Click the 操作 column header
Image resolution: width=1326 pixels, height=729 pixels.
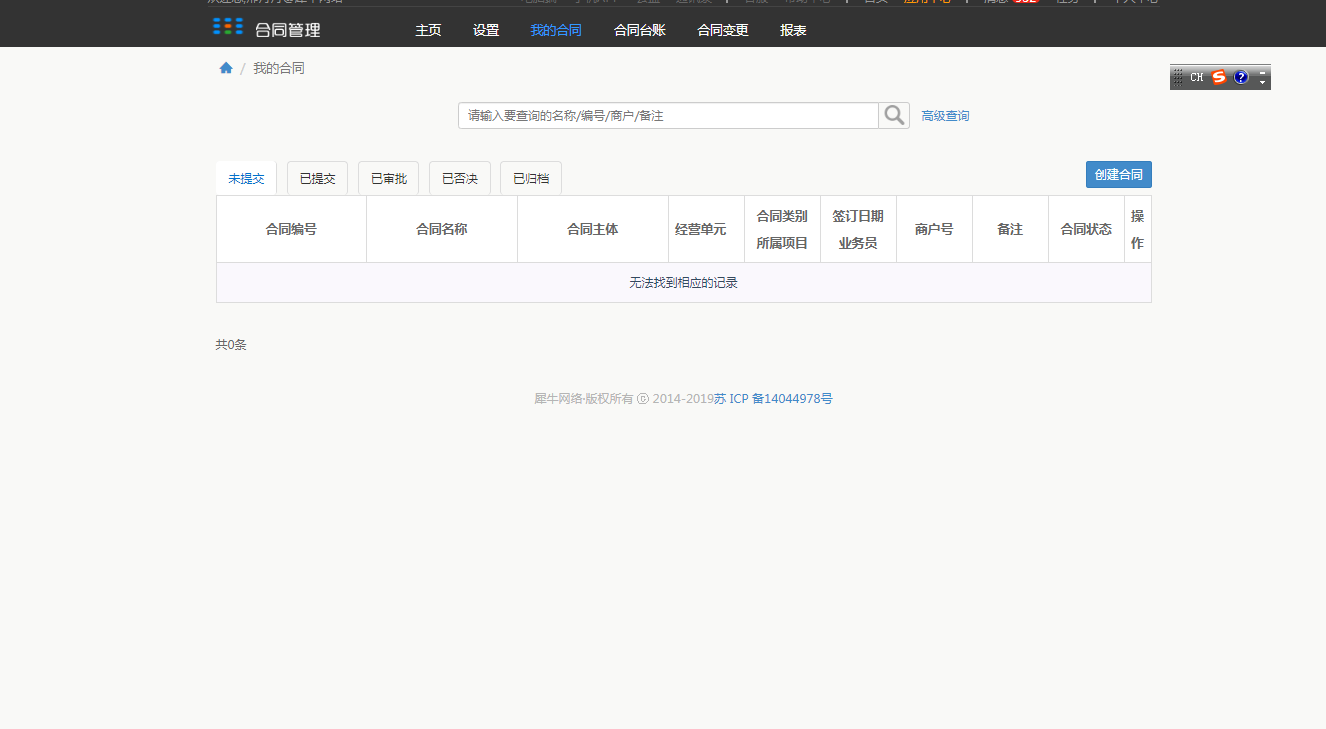coord(1138,229)
